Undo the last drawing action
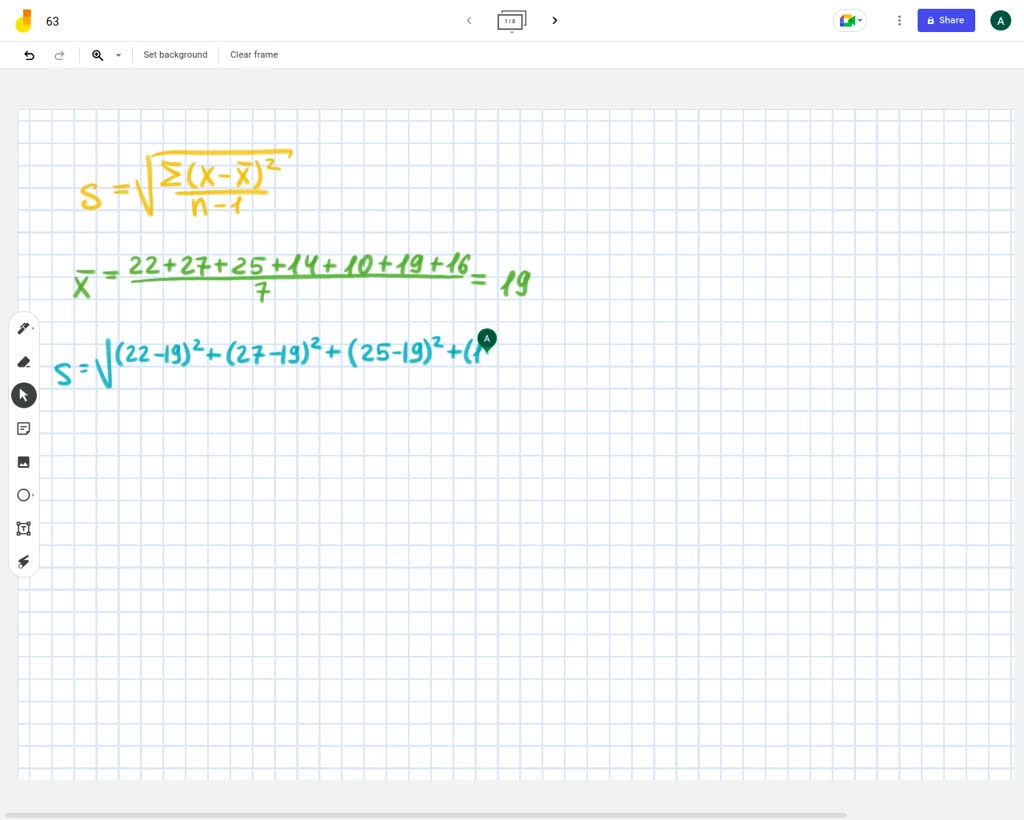1024x820 pixels. coord(29,55)
